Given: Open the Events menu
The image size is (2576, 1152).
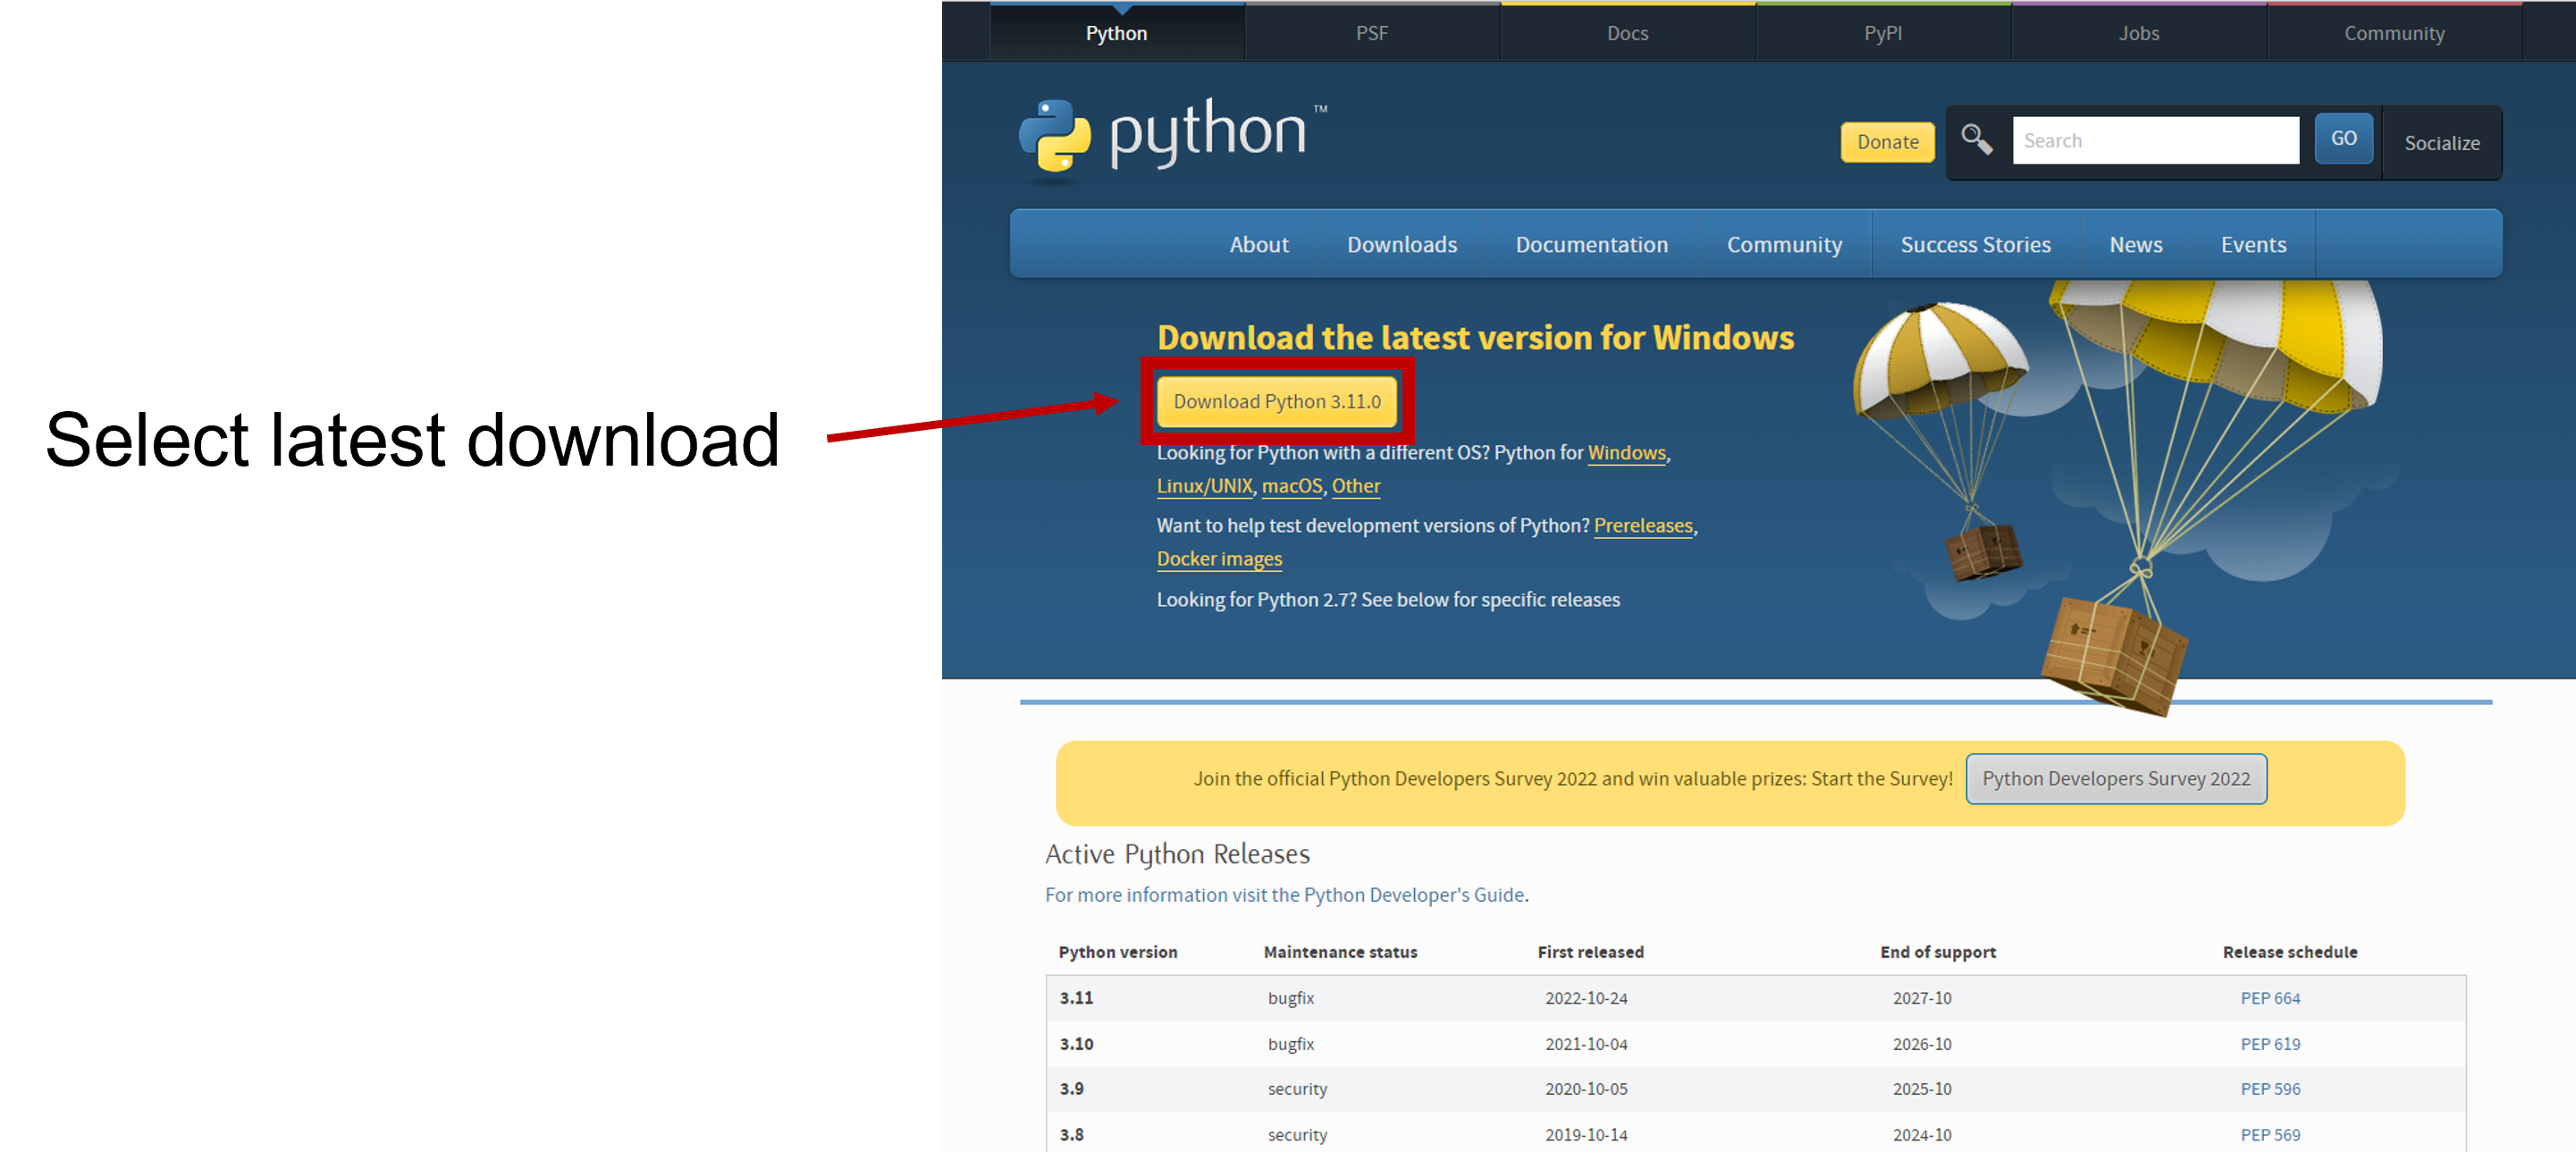Looking at the screenshot, I should click(2253, 244).
